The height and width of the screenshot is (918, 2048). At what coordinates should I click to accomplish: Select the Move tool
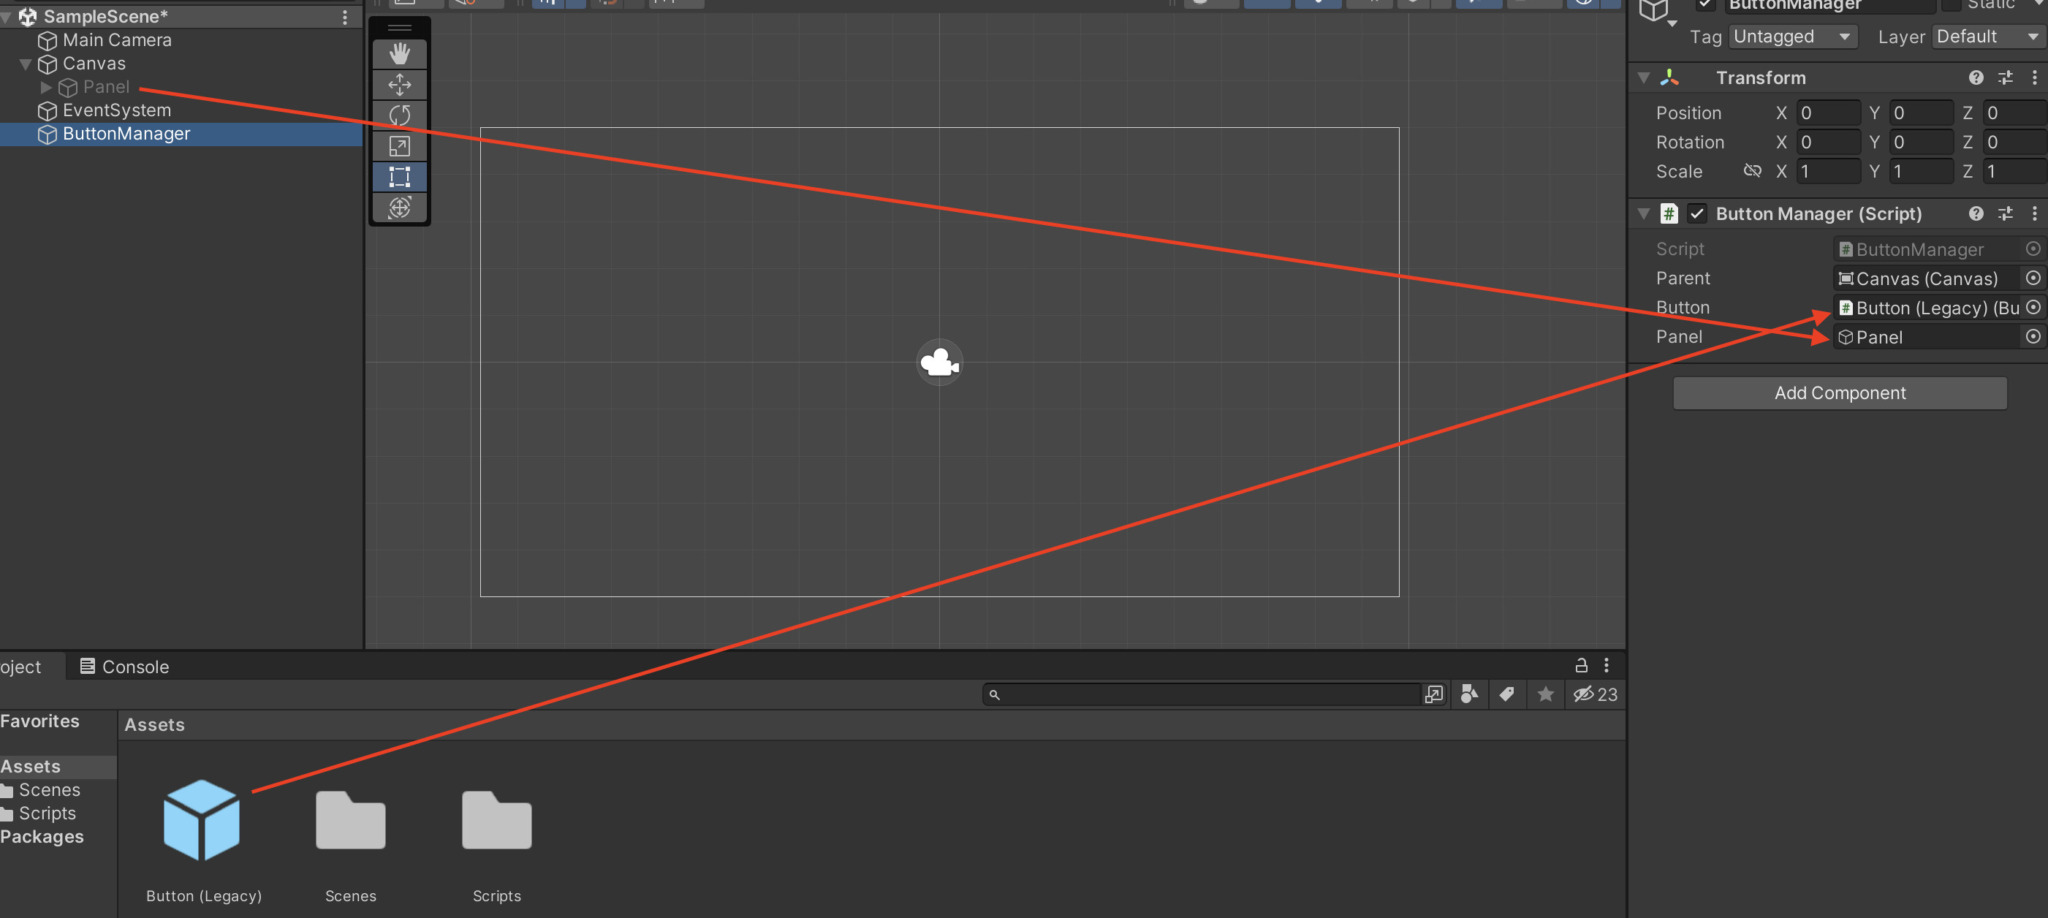point(399,84)
